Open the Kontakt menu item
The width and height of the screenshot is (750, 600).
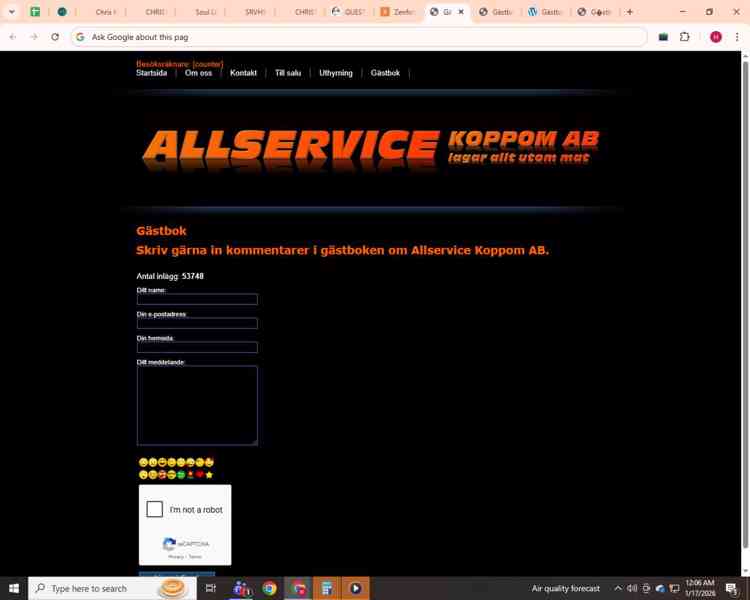pos(243,73)
